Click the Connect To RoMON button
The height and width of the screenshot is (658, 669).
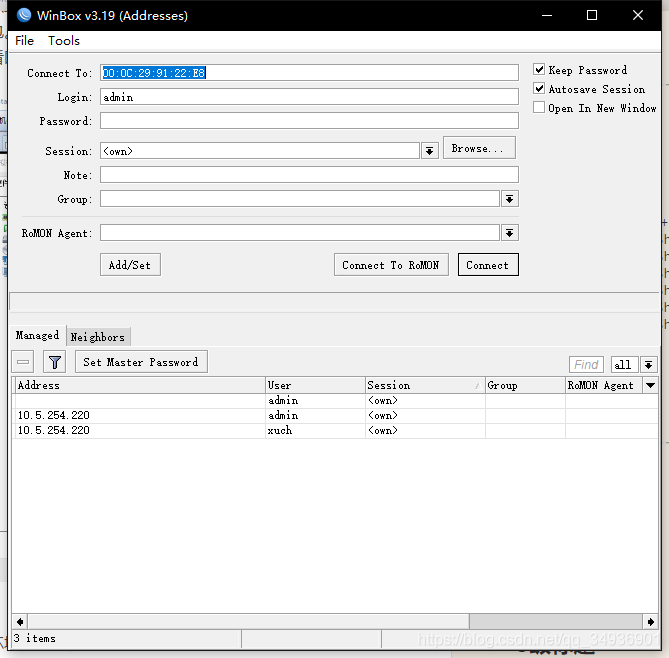pos(391,265)
